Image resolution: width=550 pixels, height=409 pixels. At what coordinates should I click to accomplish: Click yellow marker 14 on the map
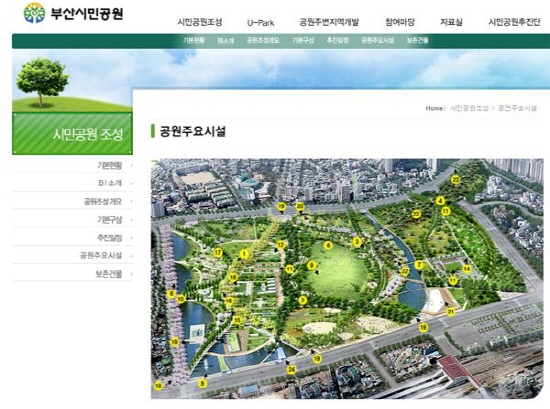(x=467, y=269)
